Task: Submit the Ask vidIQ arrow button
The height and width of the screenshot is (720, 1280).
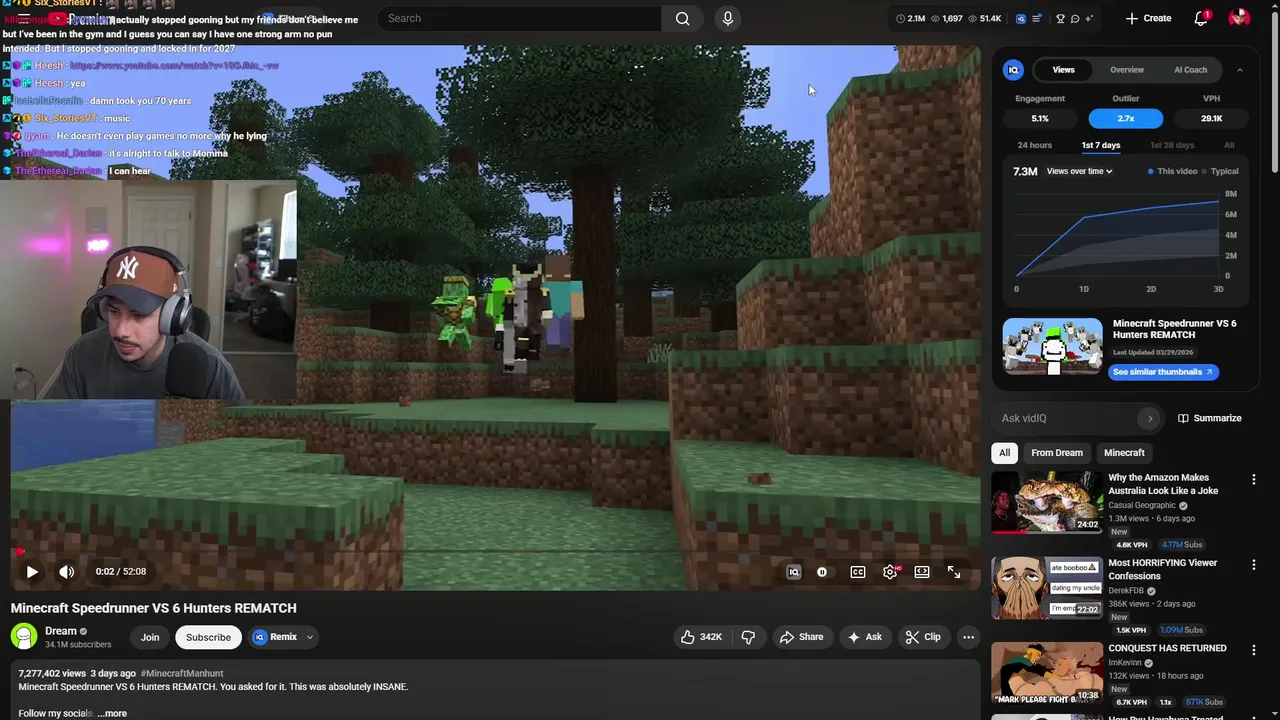Action: 1150,418
